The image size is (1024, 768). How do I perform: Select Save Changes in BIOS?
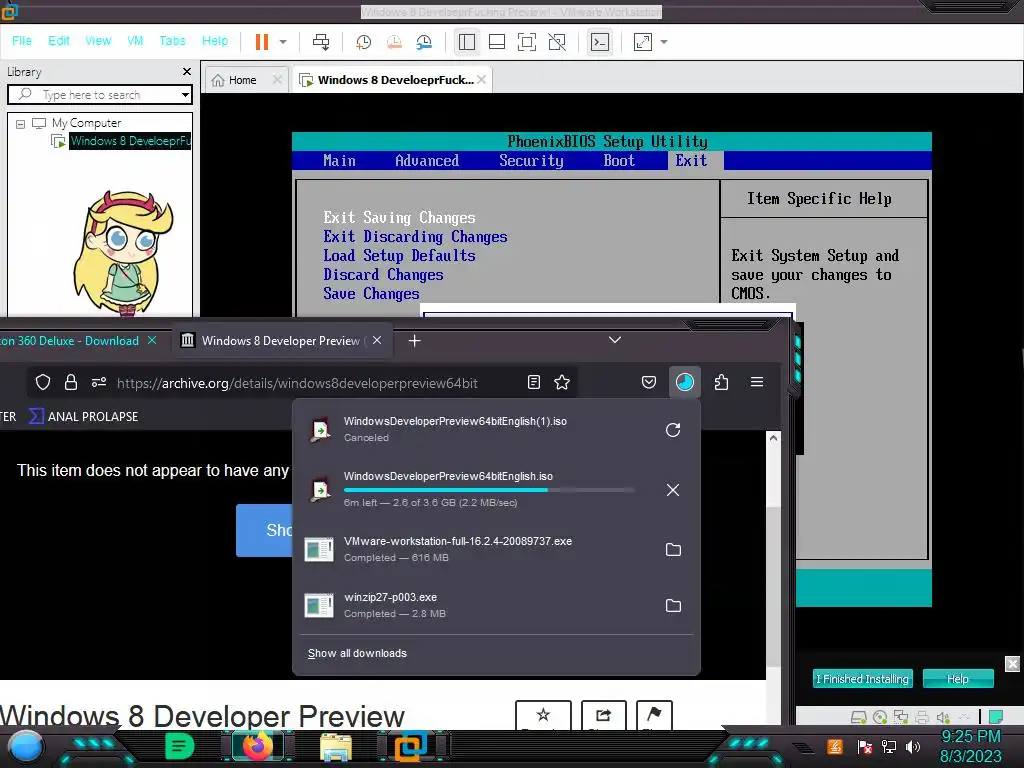[372, 293]
